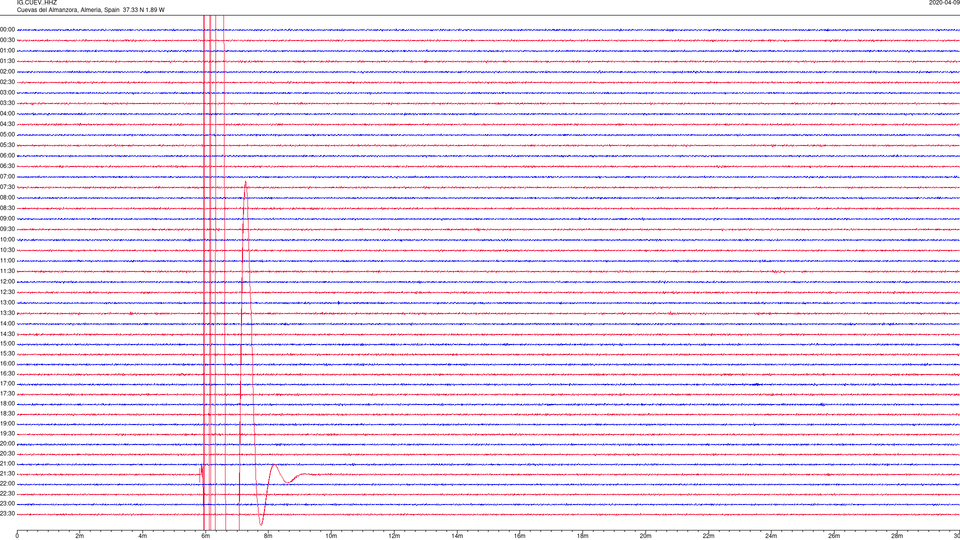
Task: Select the 15:00 trace time label
Action: coord(7,343)
